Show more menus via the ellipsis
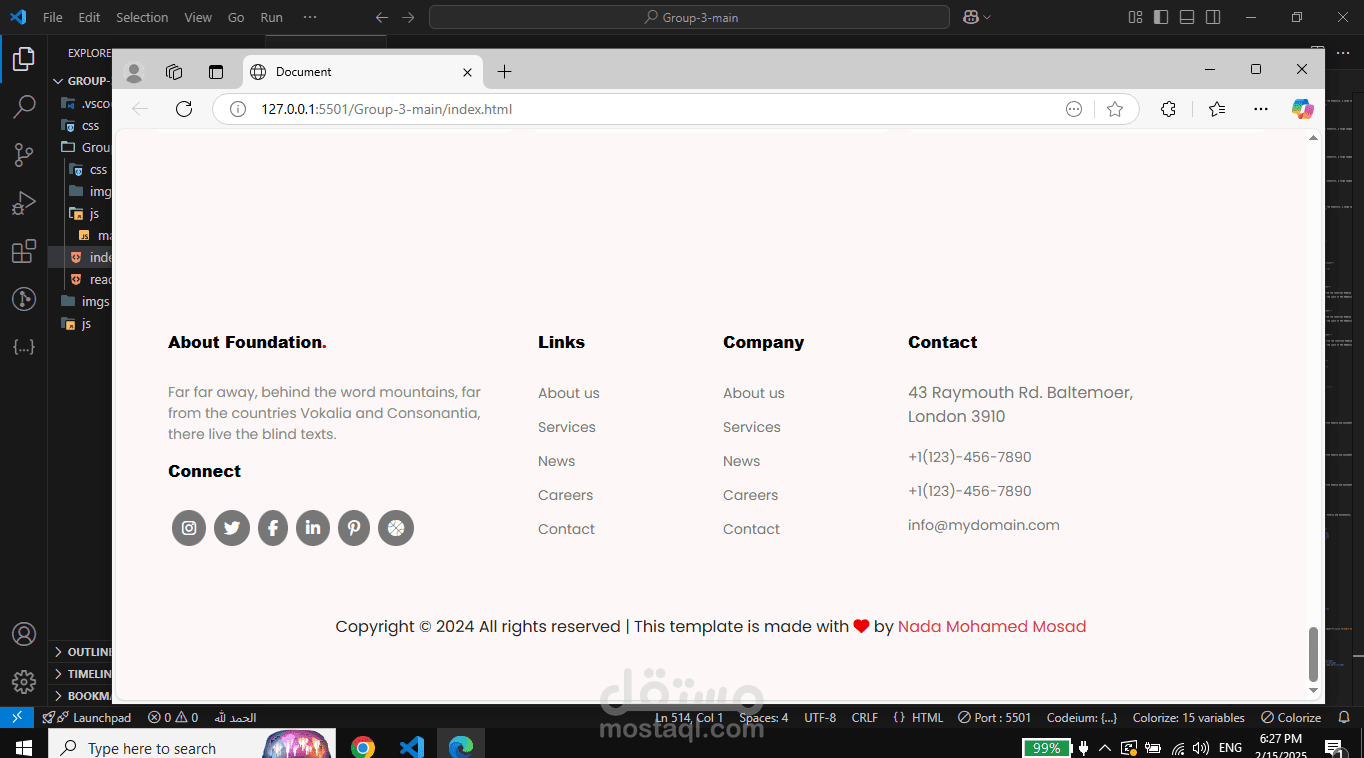Screen dimensions: 1364x758 pyautogui.click(x=310, y=17)
